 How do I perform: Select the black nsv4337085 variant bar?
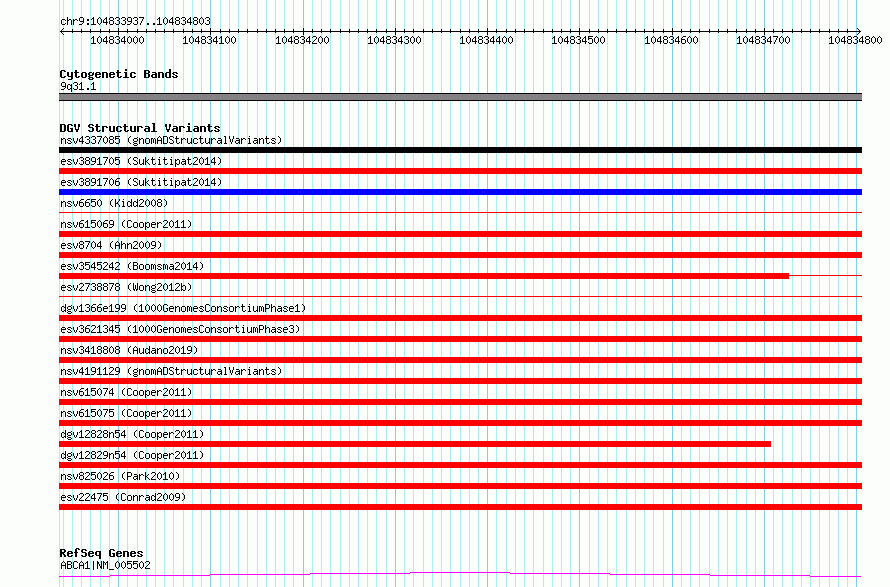point(460,150)
